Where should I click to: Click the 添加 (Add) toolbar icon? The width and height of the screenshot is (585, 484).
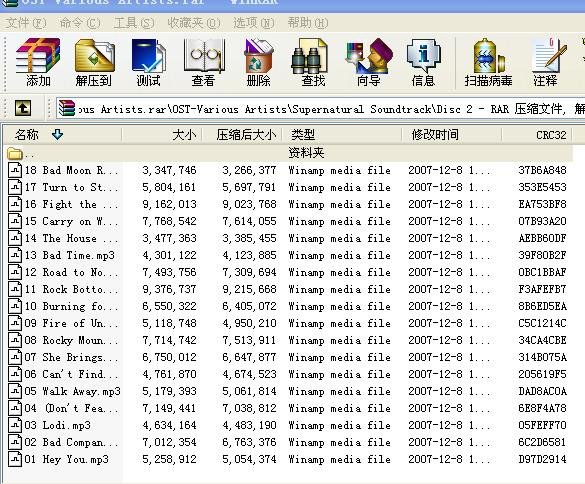(x=38, y=63)
